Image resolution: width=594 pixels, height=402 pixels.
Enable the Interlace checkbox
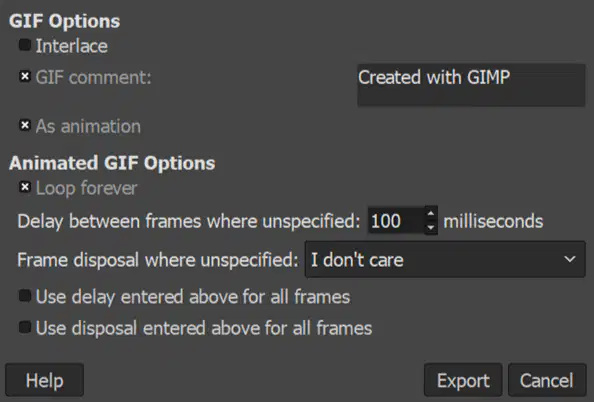25,45
